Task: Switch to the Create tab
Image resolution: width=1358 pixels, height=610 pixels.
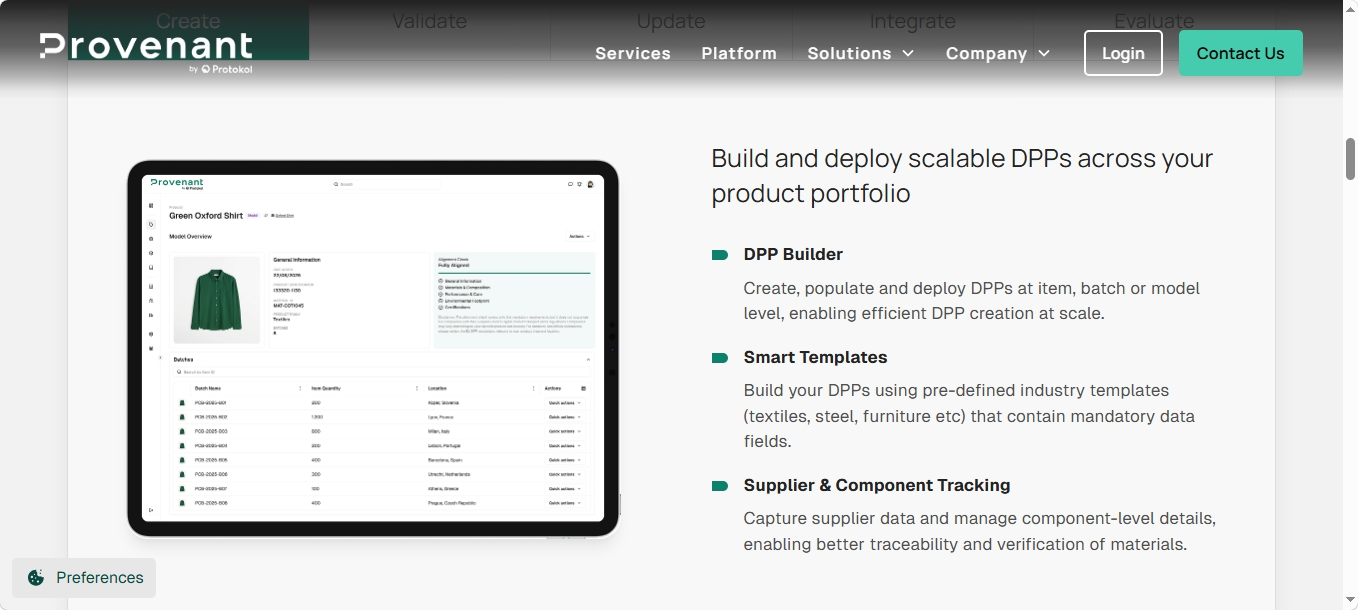Action: tap(188, 21)
